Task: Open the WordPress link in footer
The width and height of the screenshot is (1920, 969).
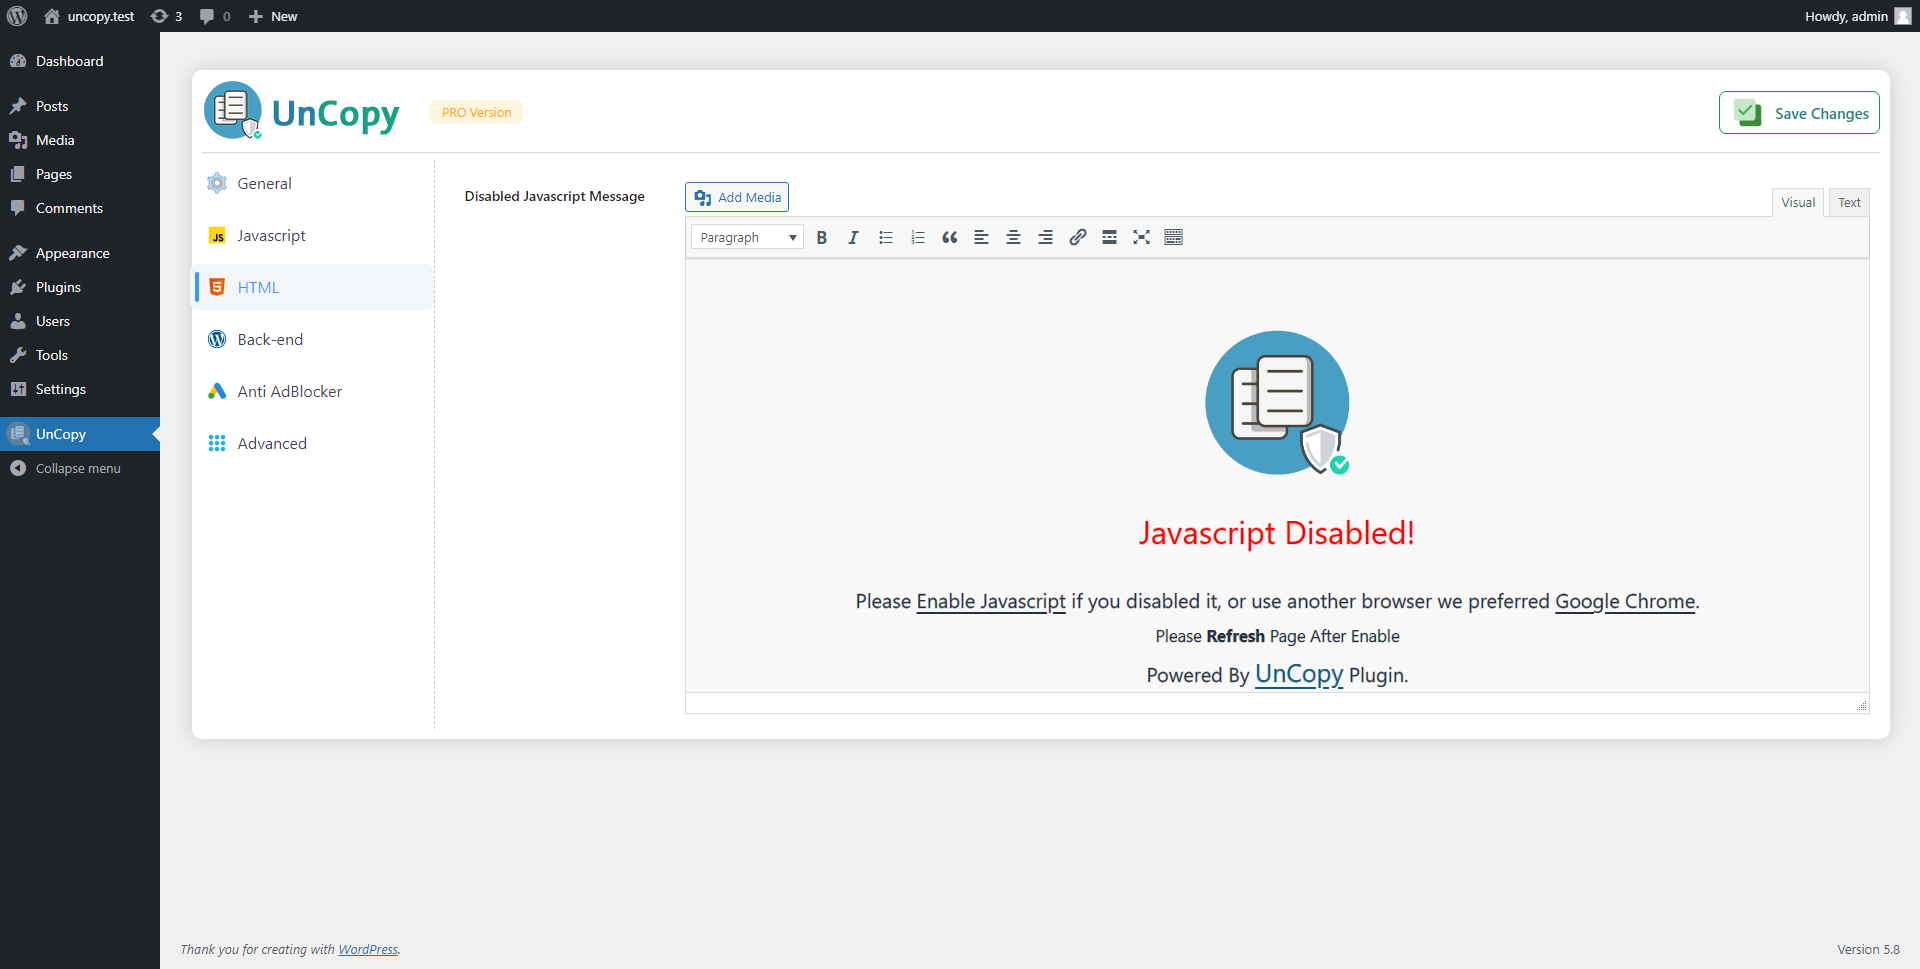Action: tap(367, 950)
